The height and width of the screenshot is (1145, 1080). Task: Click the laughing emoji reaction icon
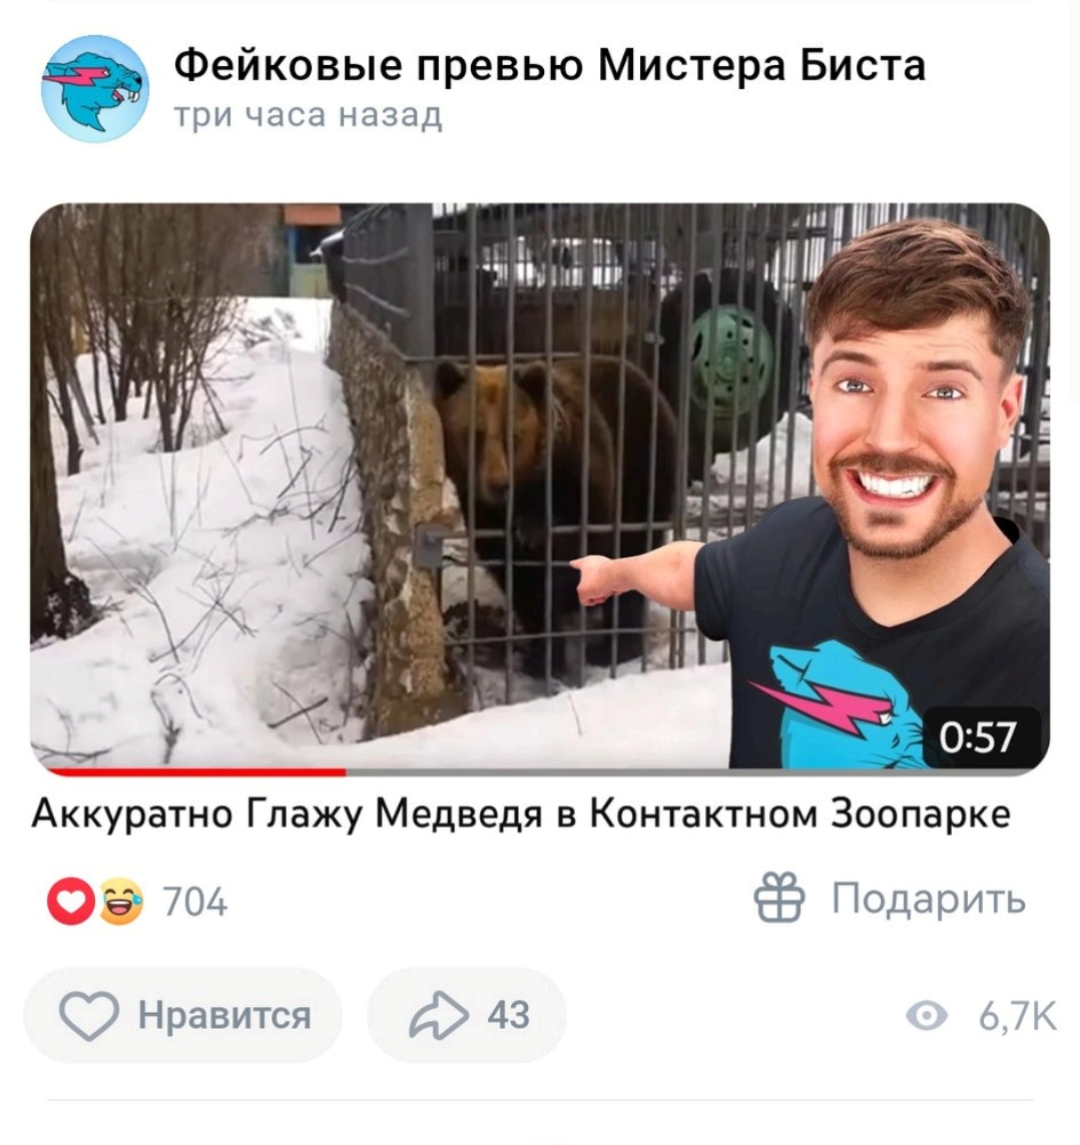(x=120, y=903)
